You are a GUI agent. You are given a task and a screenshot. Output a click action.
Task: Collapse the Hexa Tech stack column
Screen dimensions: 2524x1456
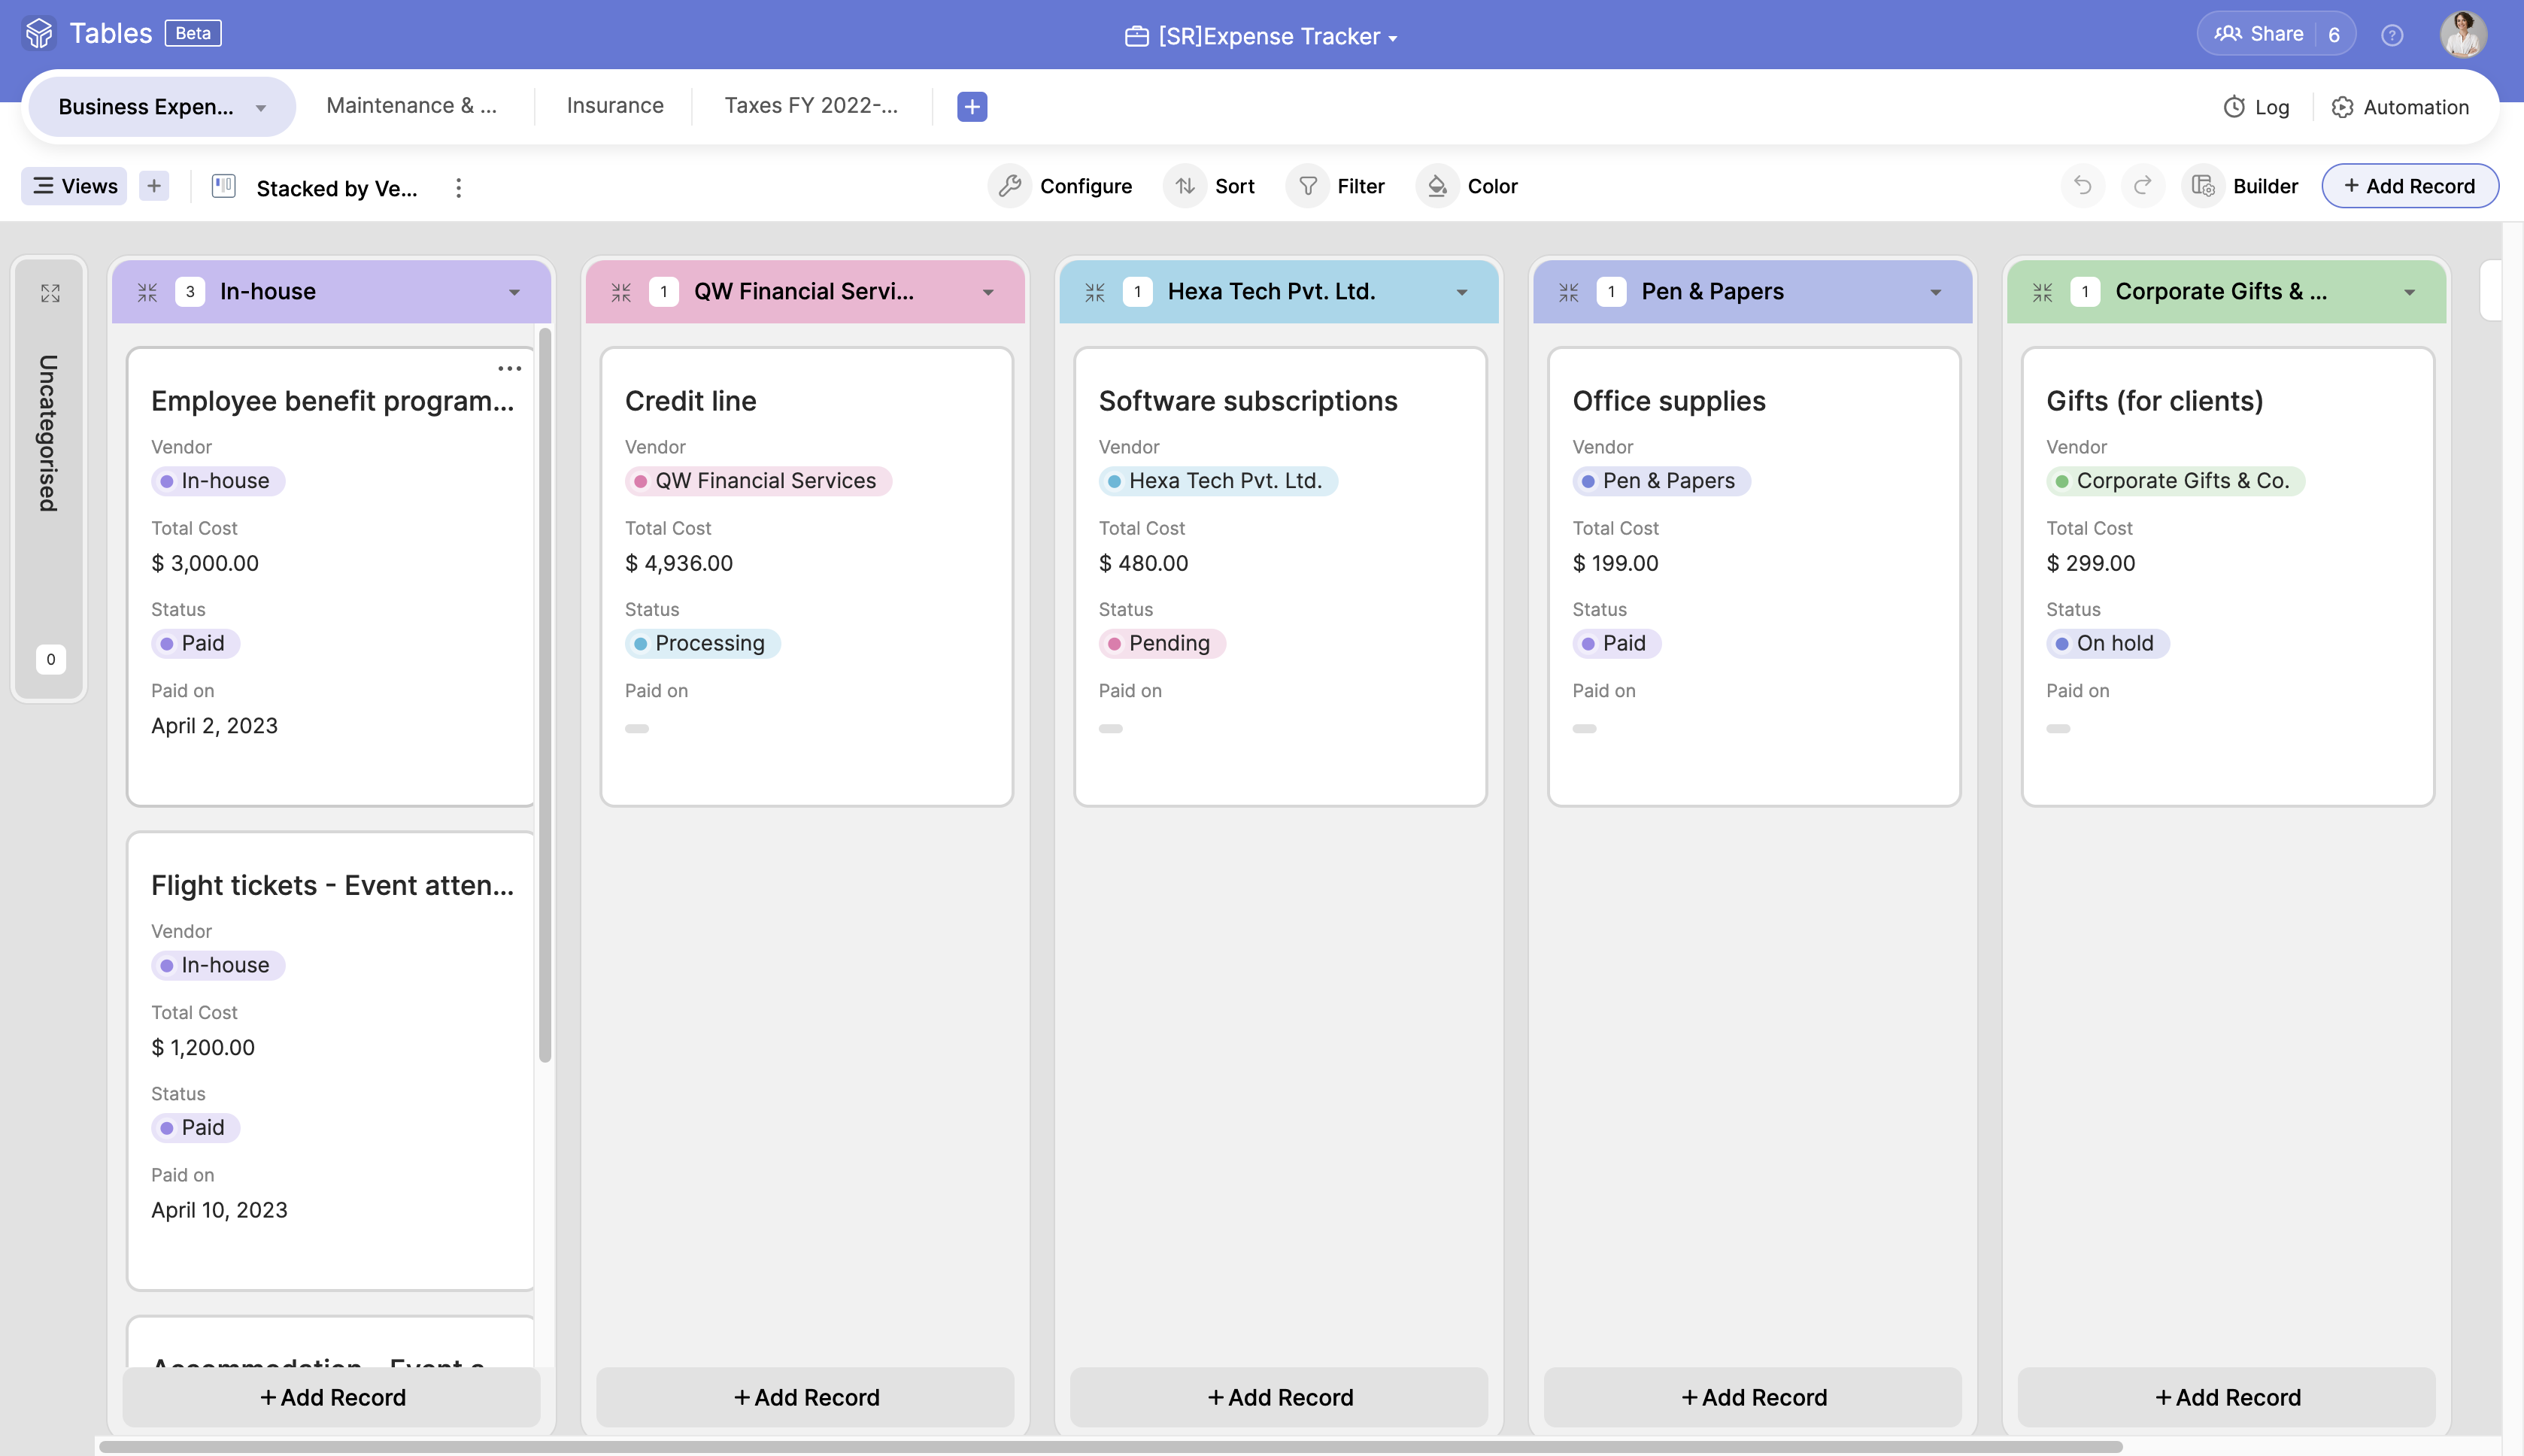[x=1095, y=292]
